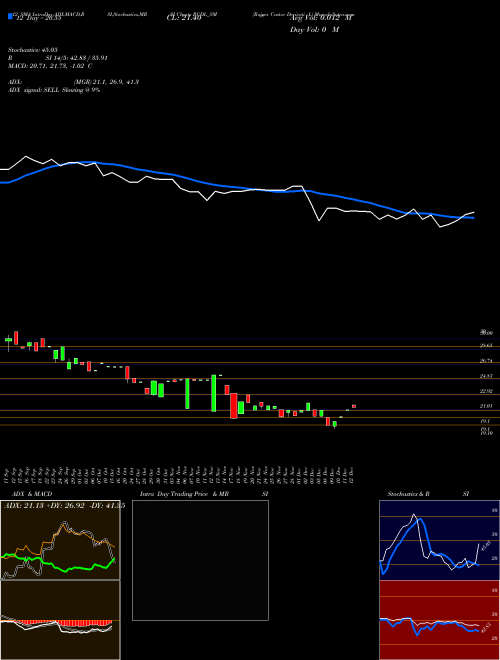This screenshot has width=500, height=660.
Task: Open the red RSI chart panel
Action: pyautogui.click(x=439, y=620)
